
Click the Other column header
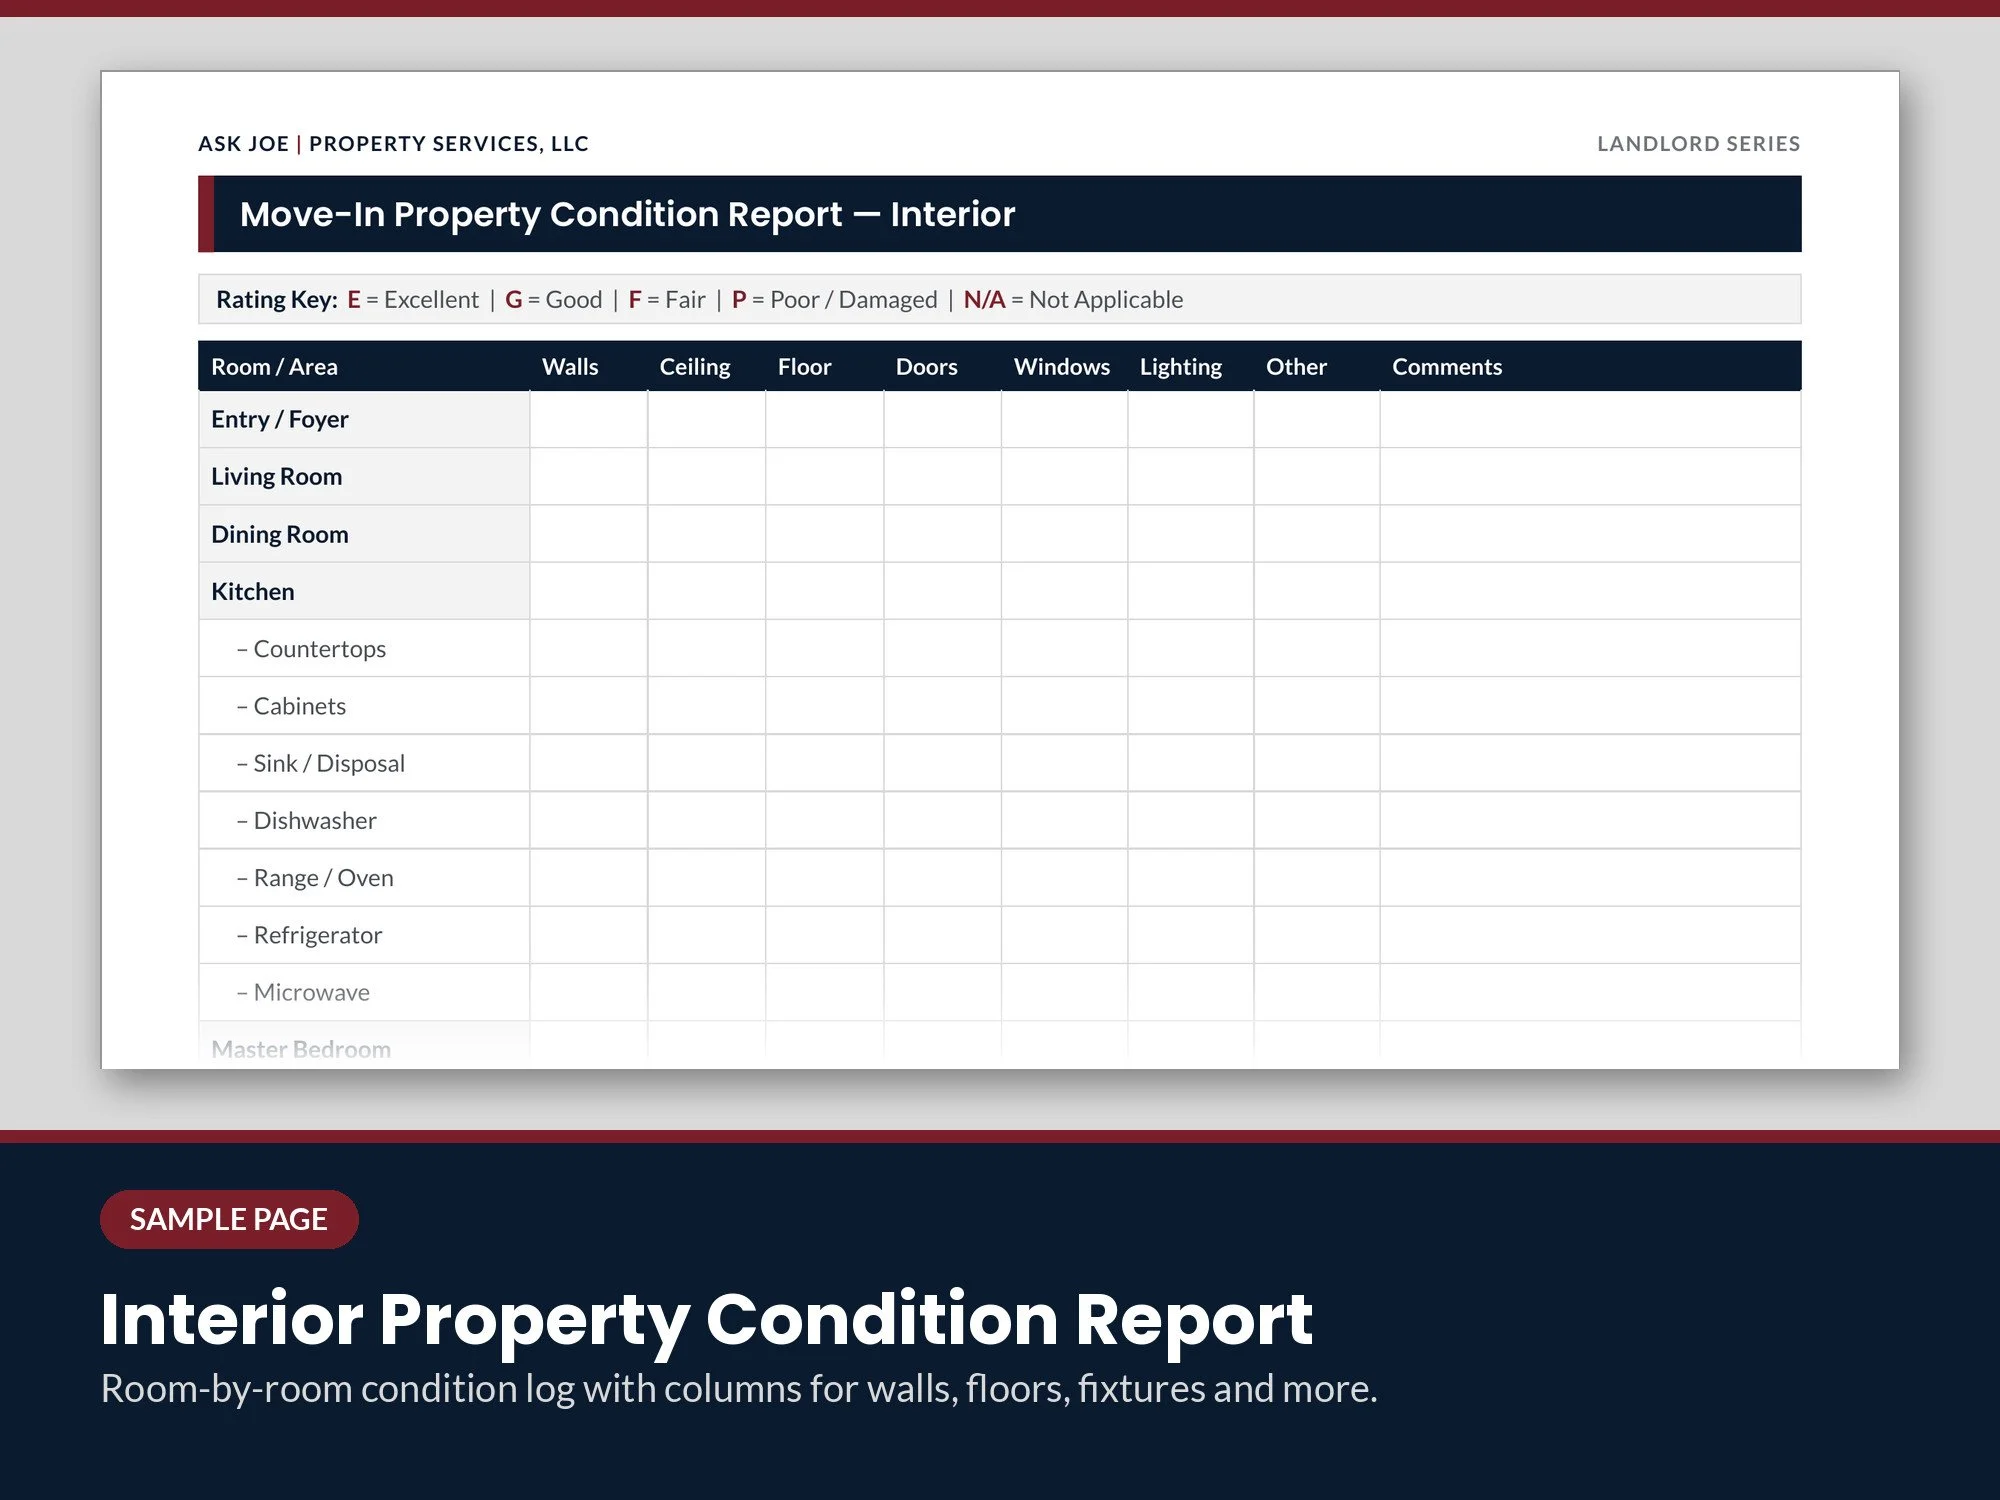pyautogui.click(x=1297, y=366)
